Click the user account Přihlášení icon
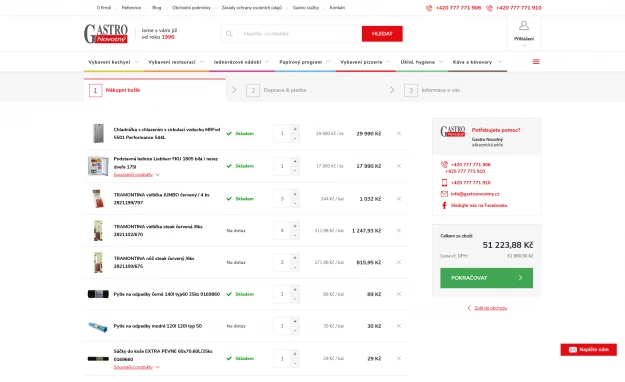Screen dimensions: 625x382 tap(524, 26)
